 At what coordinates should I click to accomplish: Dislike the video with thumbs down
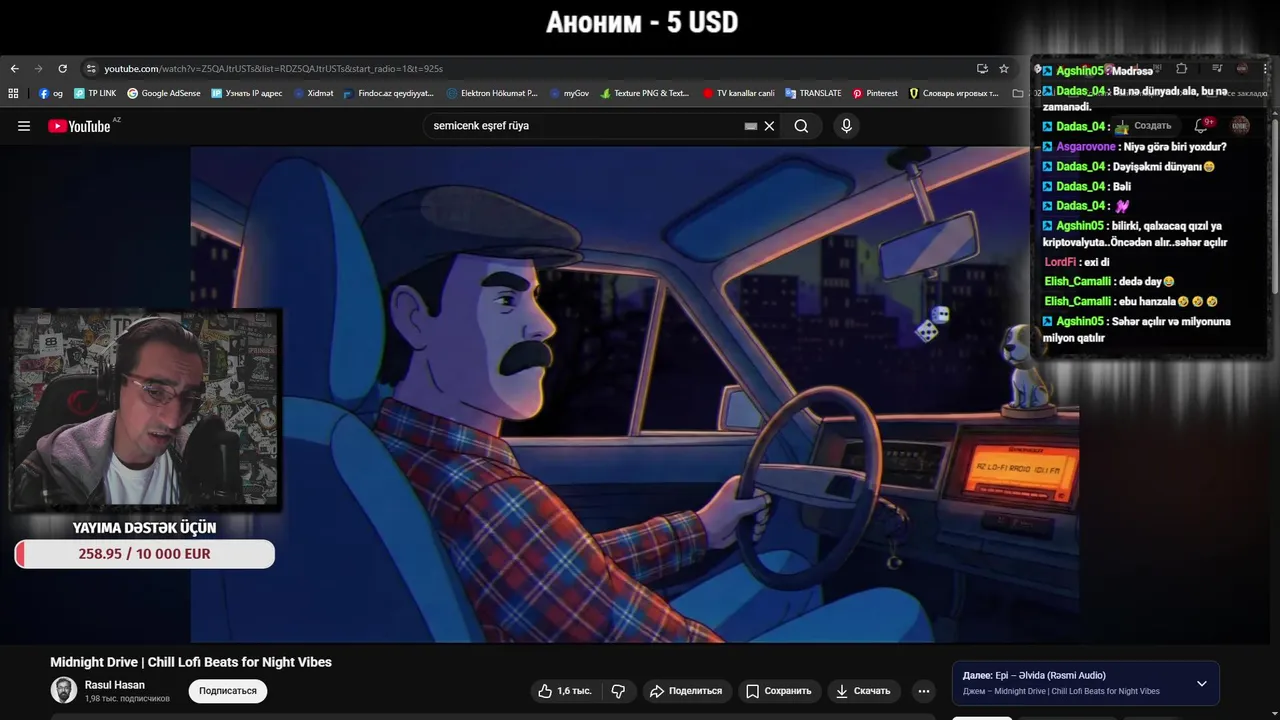(618, 691)
